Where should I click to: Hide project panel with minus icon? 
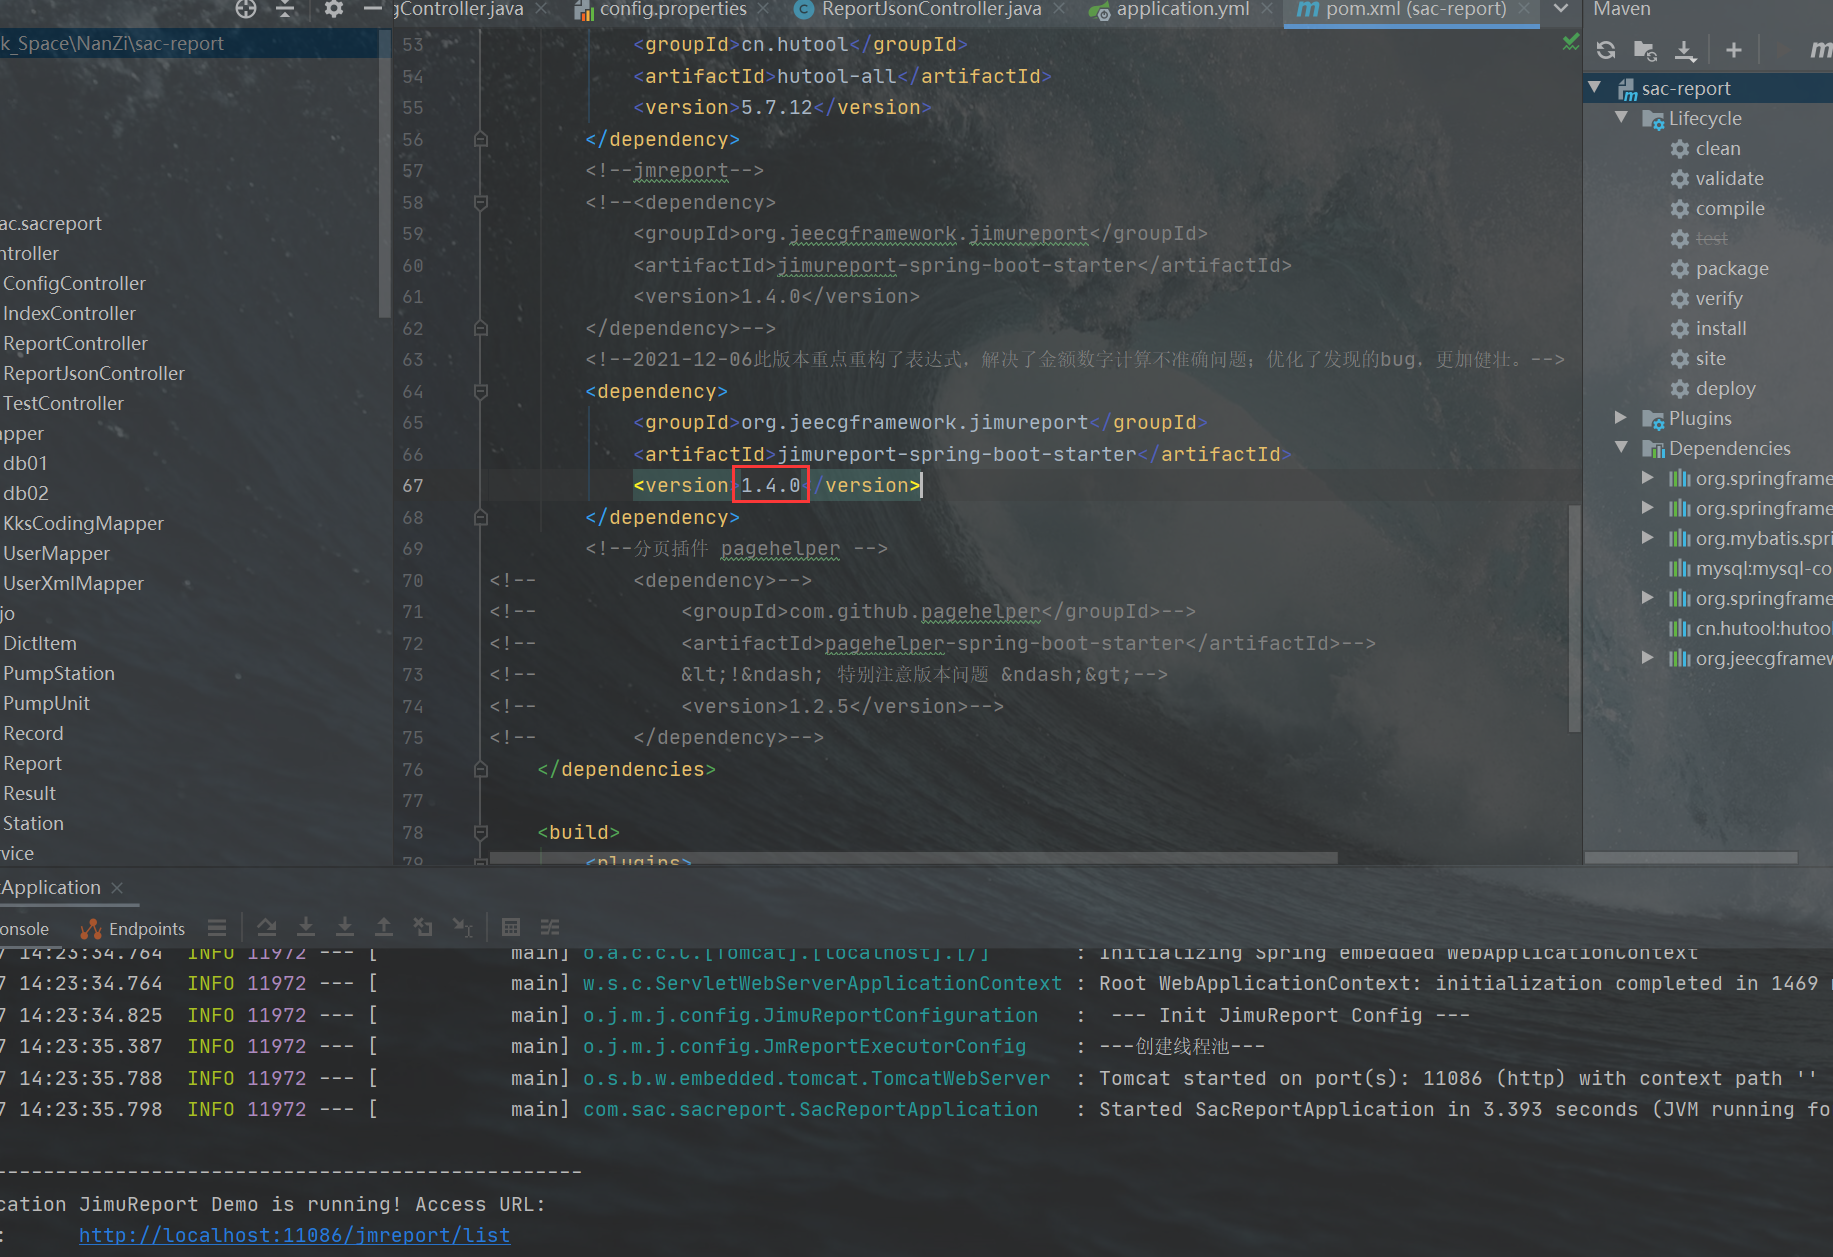373,9
